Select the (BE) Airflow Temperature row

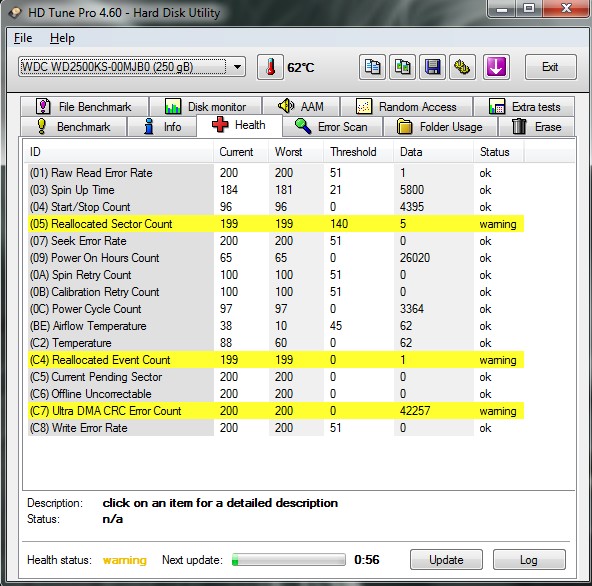pyautogui.click(x=276, y=326)
